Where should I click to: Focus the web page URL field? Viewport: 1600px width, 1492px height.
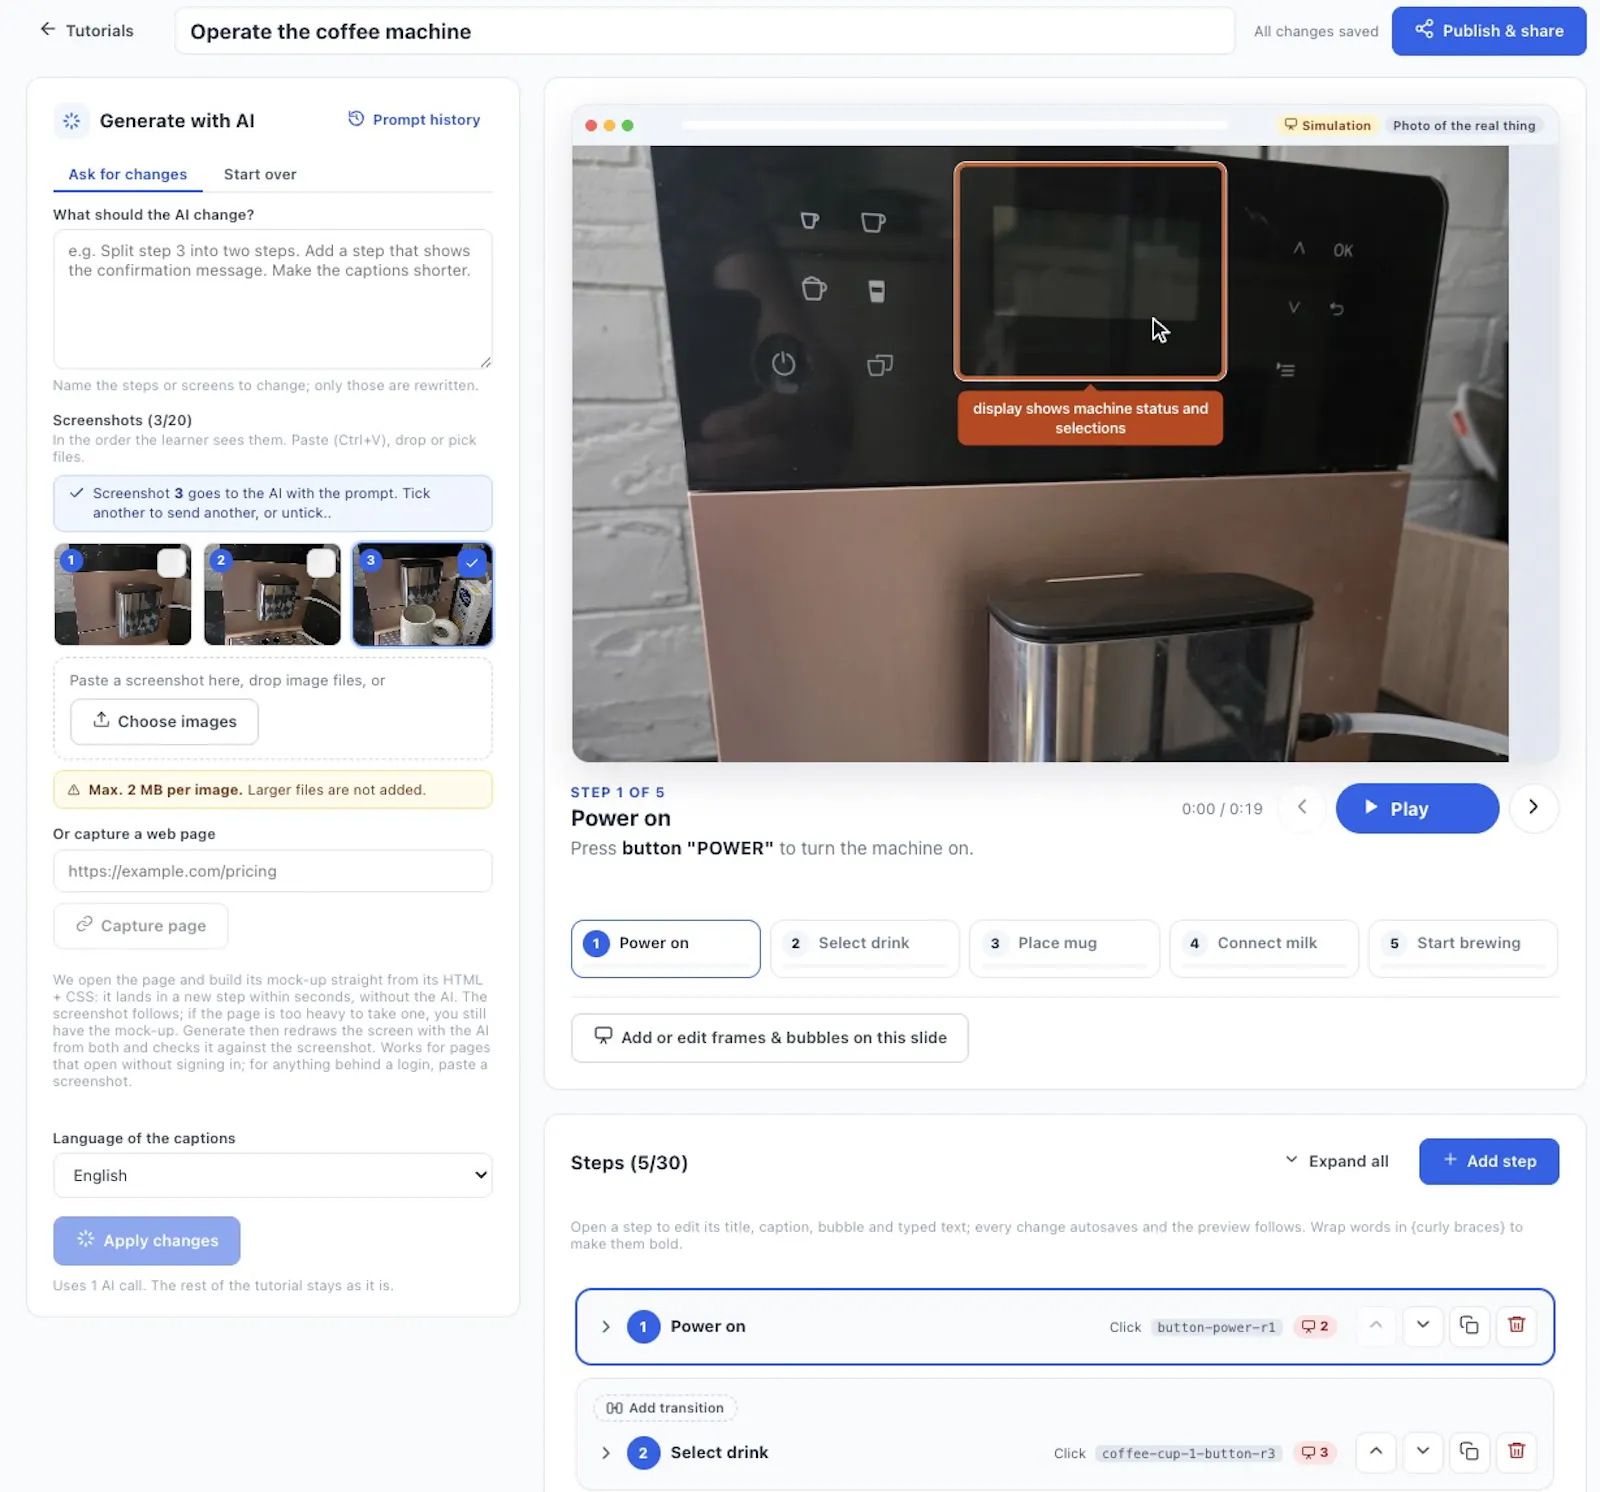[x=272, y=871]
